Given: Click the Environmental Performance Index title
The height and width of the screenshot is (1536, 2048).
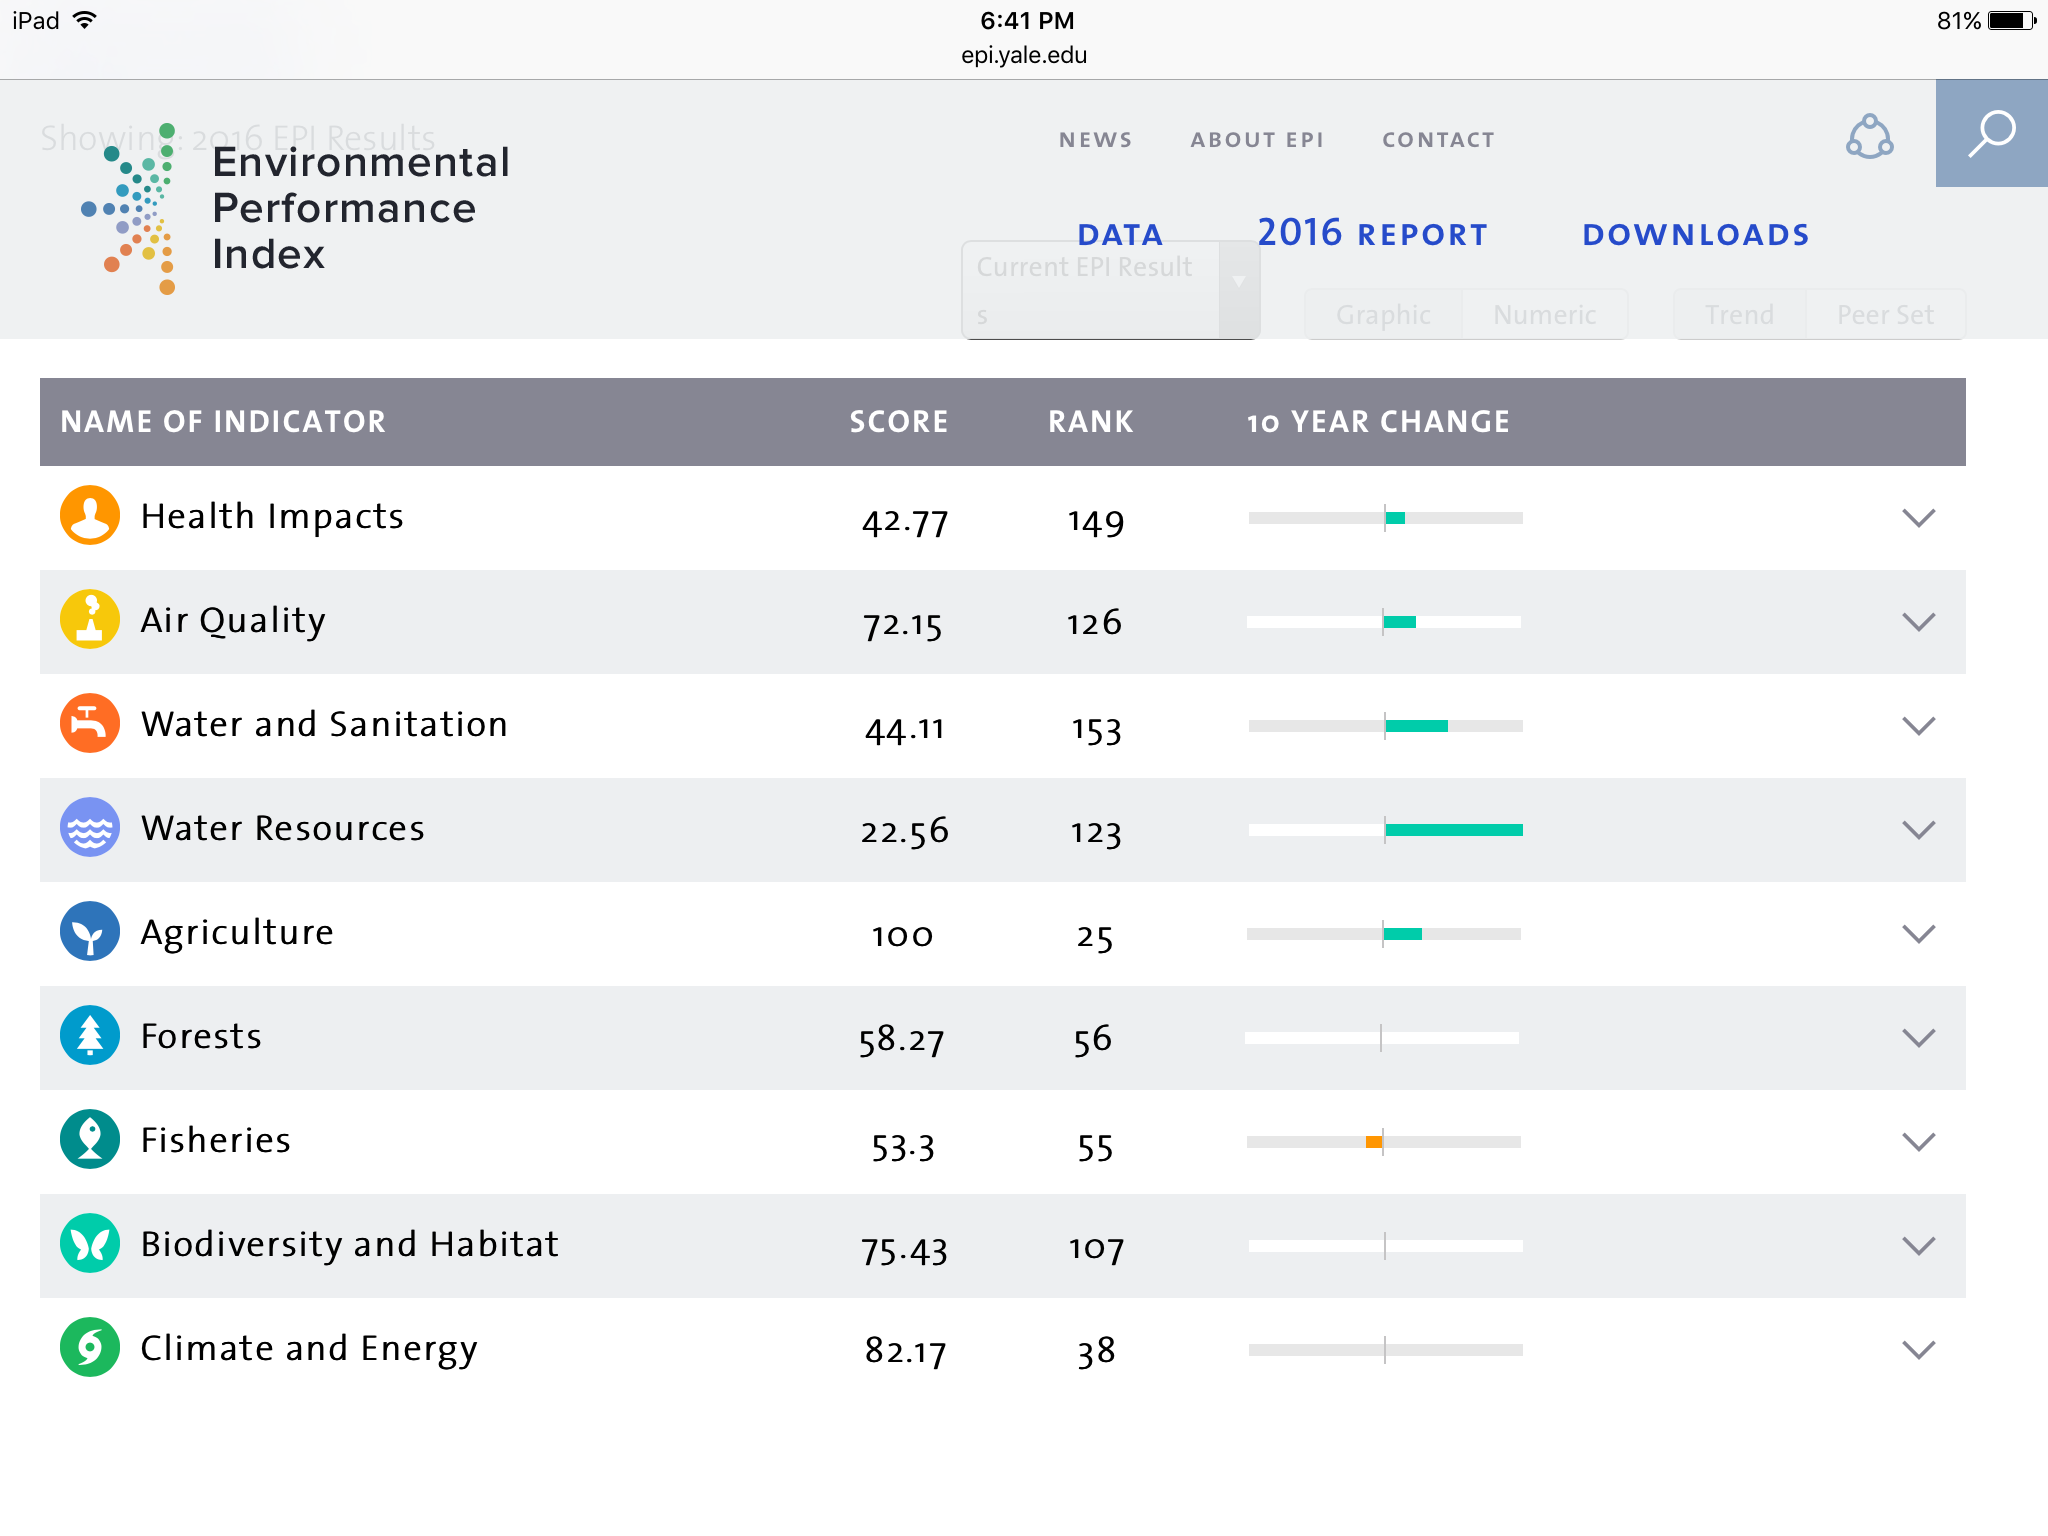Looking at the screenshot, I should (361, 208).
